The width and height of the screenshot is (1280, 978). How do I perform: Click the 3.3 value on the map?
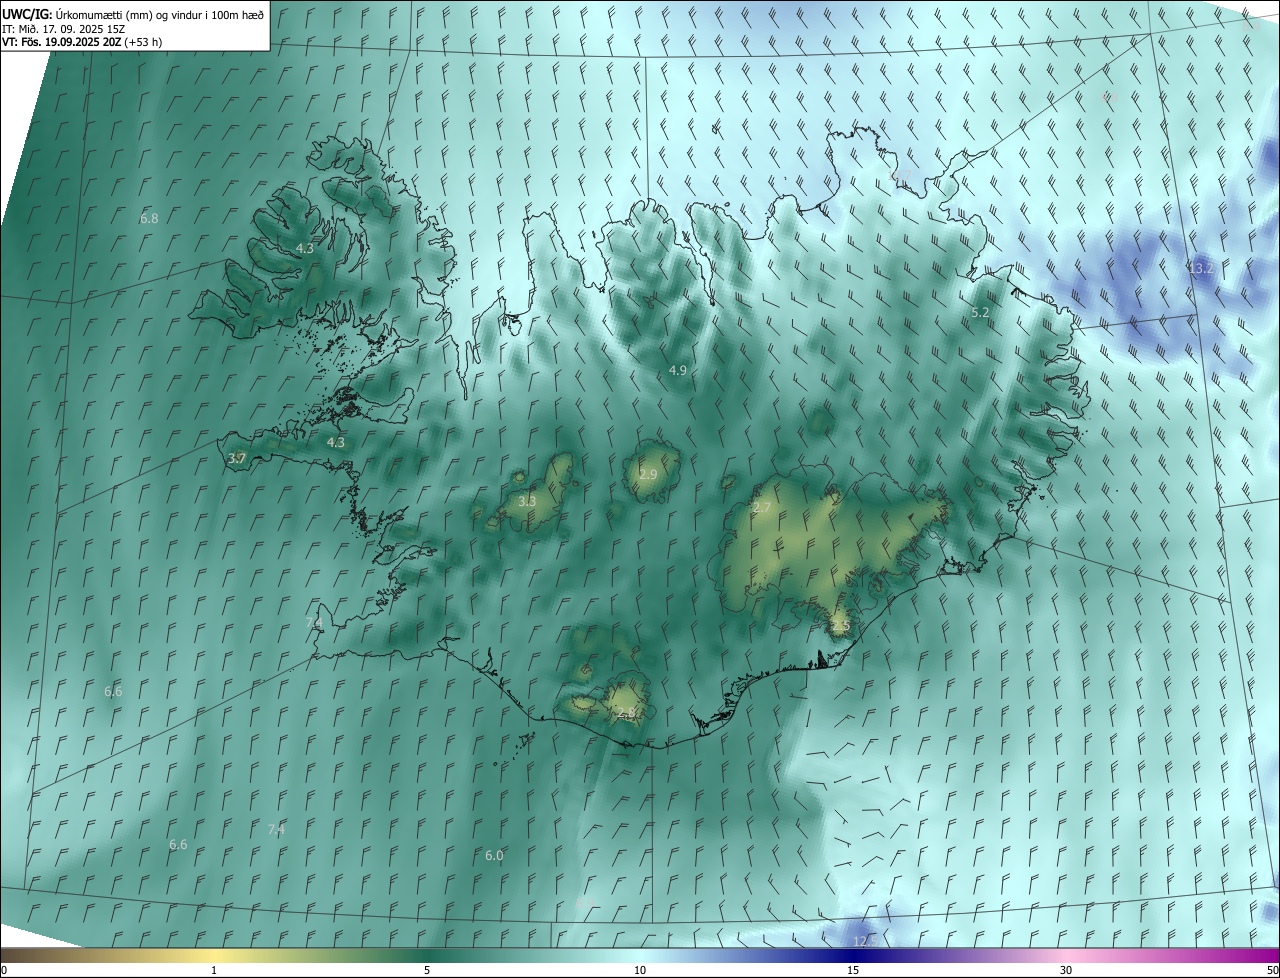[527, 502]
